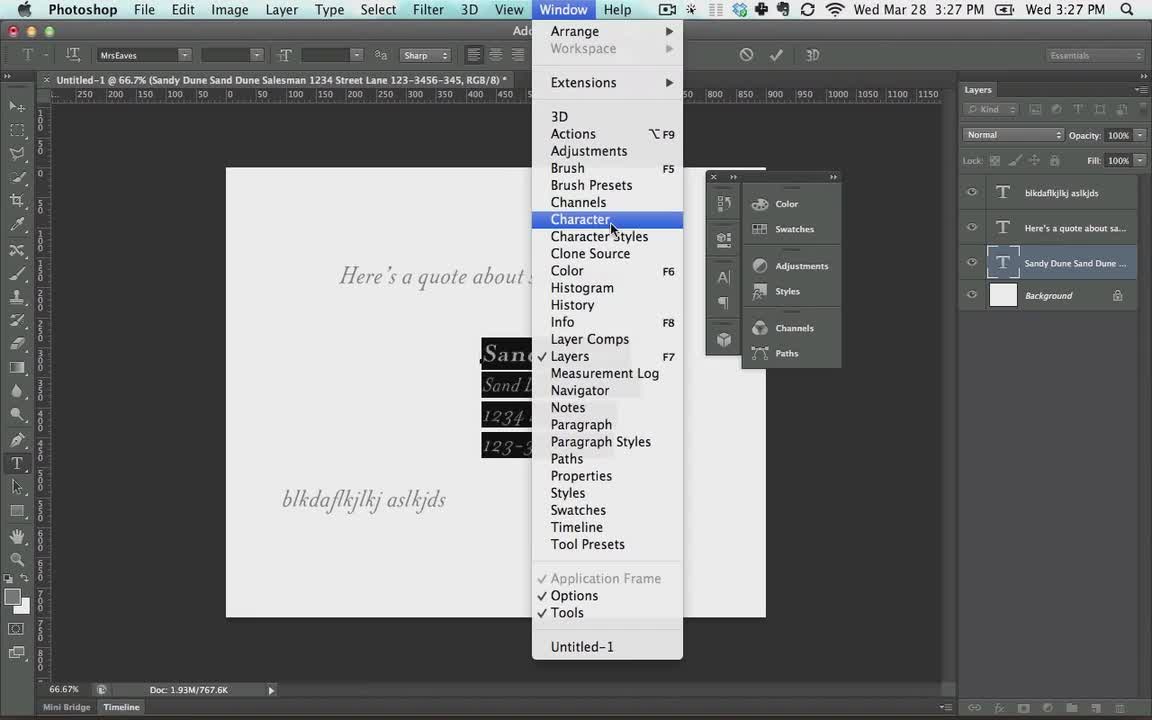This screenshot has height=720, width=1152.
Task: Open the Opacity slider dropdown arrow
Action: coord(1140,135)
